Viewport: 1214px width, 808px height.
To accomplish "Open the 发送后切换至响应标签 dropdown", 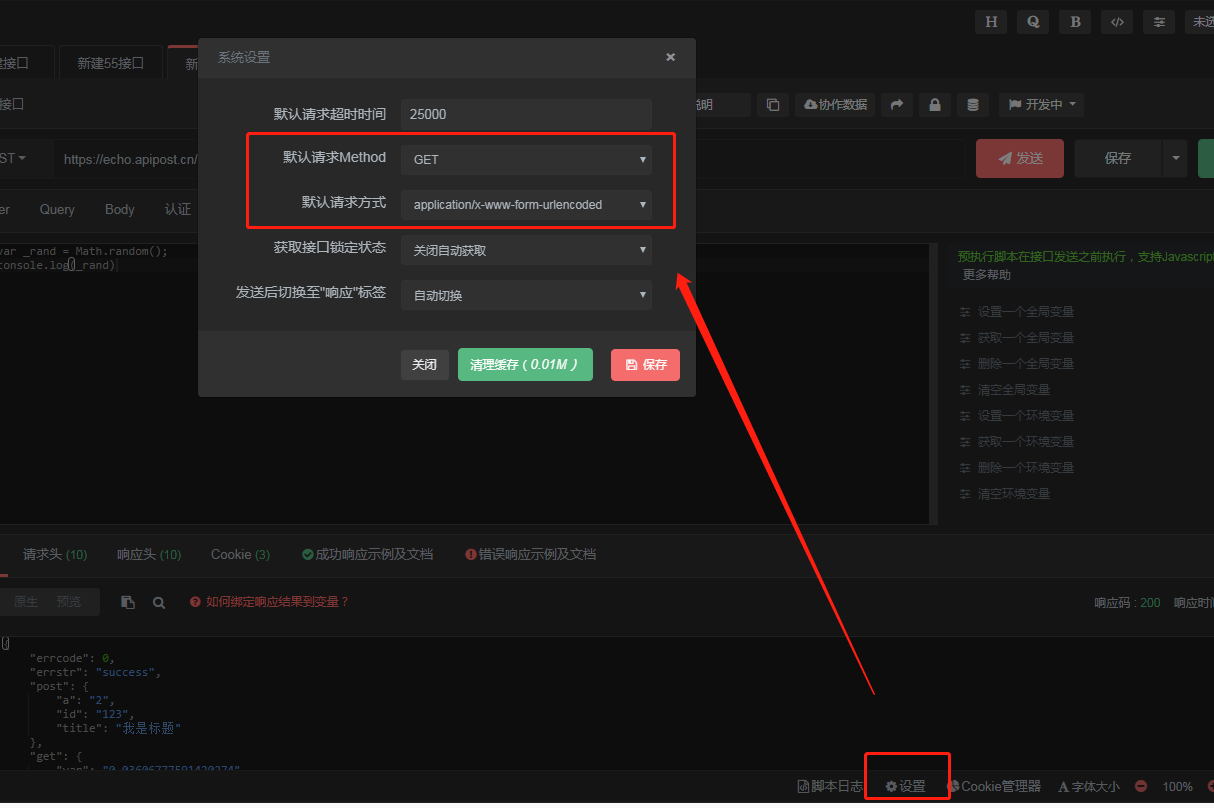I will click(526, 295).
